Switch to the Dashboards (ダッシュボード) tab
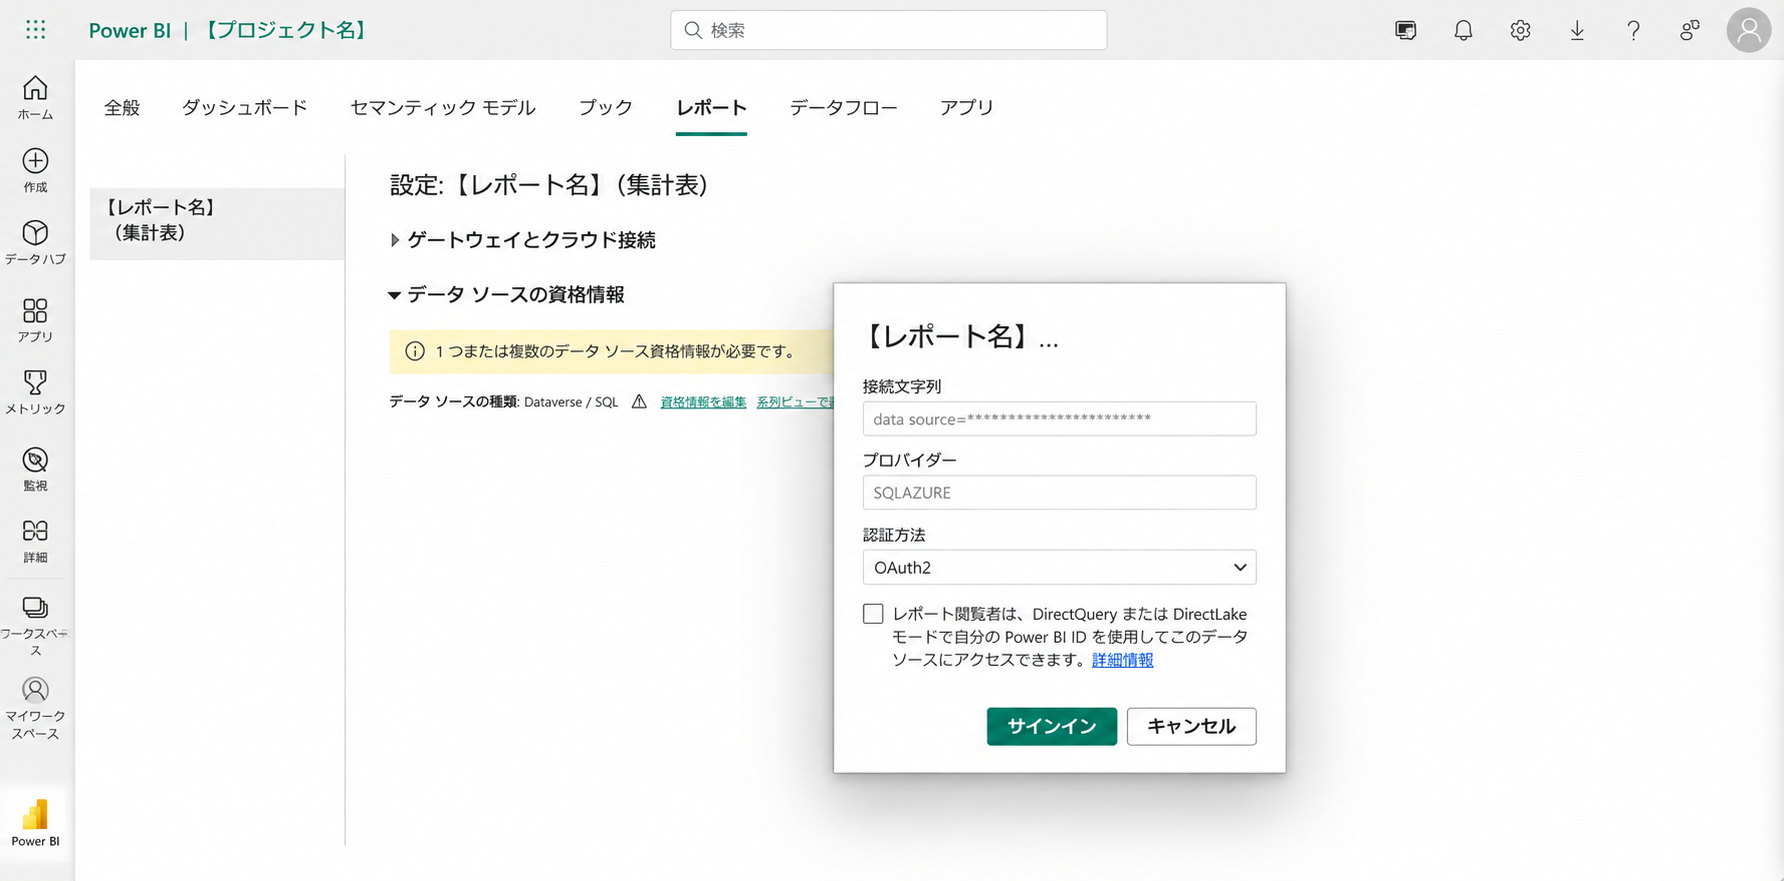Screen dimensions: 1784x881 245,107
